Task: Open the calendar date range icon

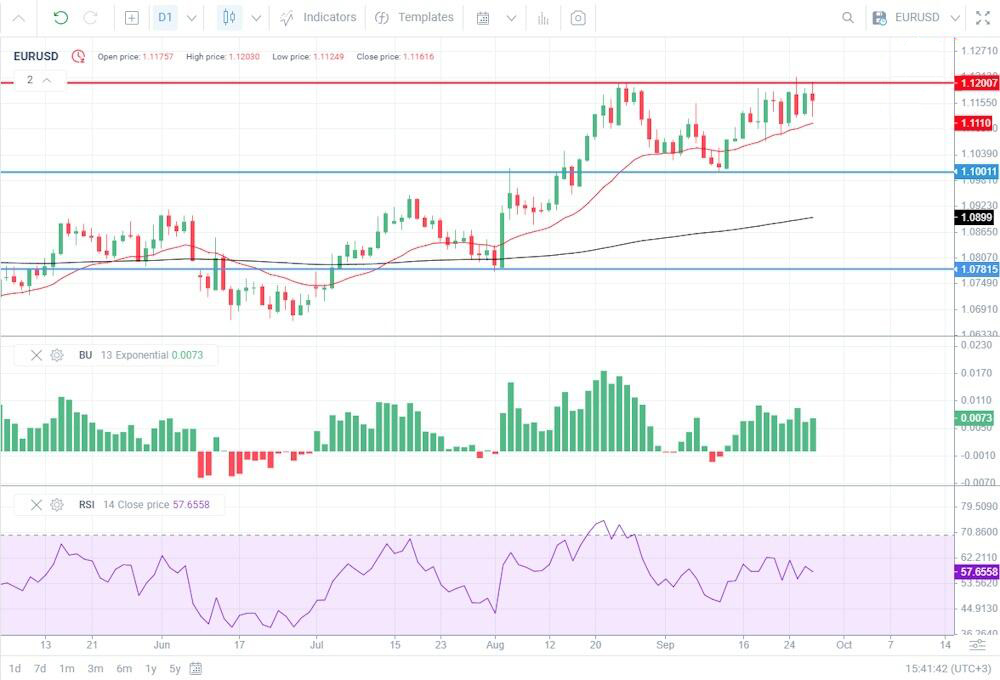Action: coord(483,18)
